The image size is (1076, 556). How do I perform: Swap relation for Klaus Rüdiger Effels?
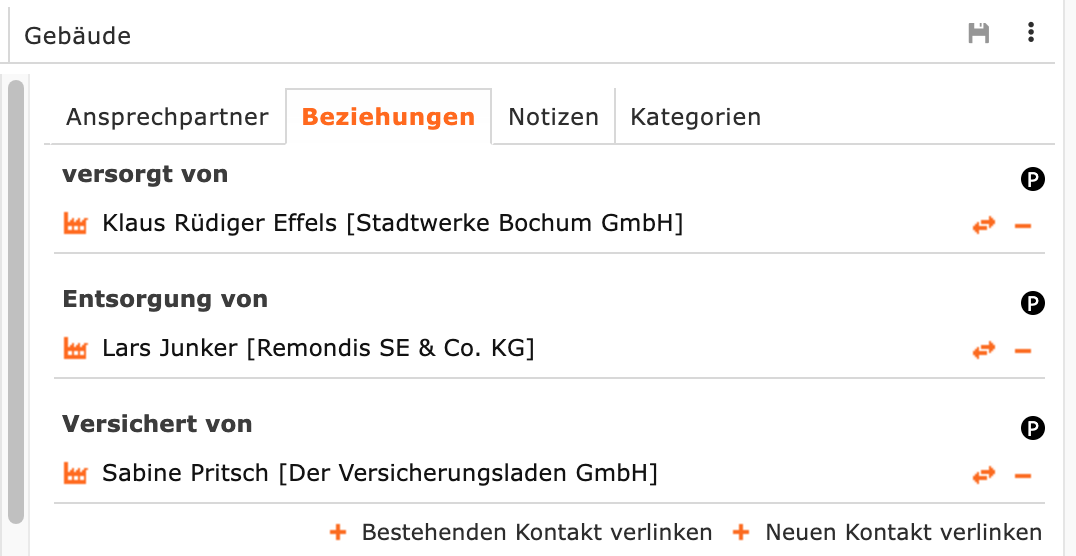[984, 226]
